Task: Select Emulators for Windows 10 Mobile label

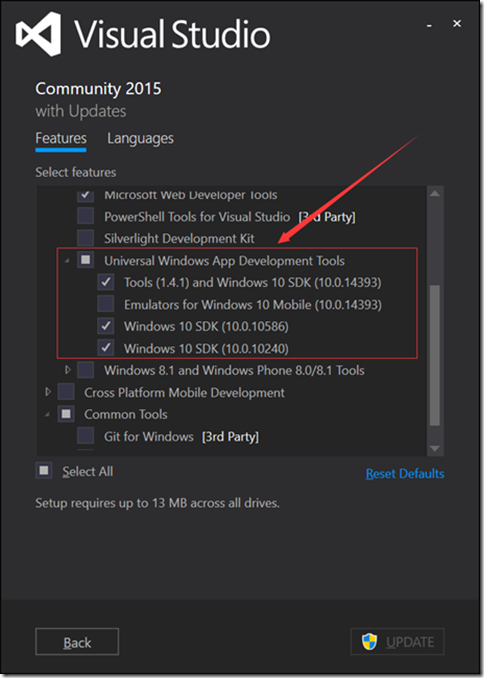Action: (253, 305)
